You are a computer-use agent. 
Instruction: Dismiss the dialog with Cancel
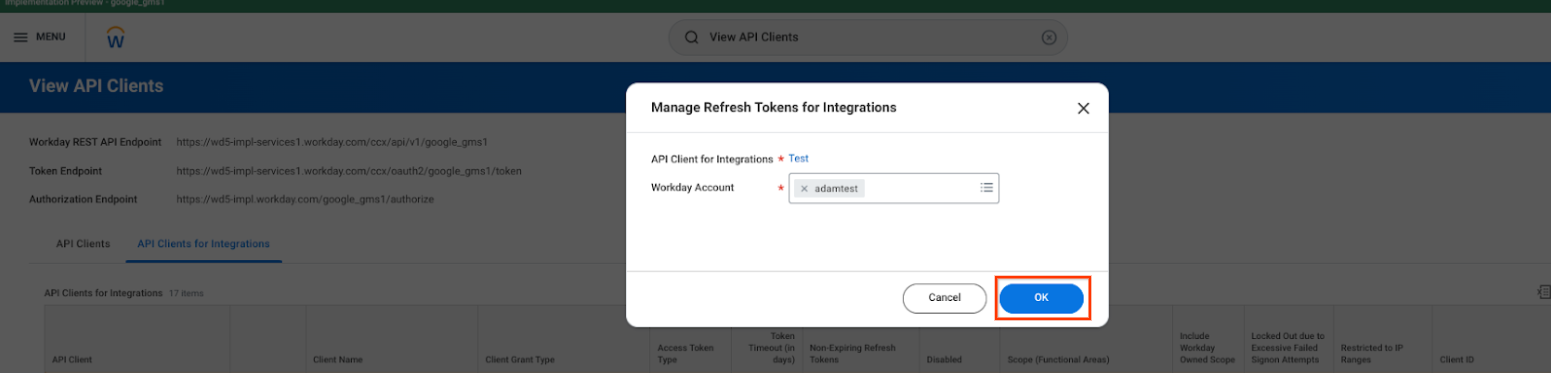944,298
